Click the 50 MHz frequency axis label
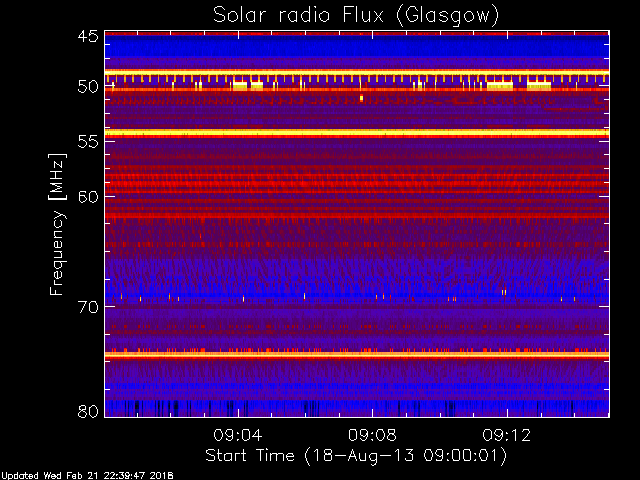The image size is (640, 480). coord(88,87)
